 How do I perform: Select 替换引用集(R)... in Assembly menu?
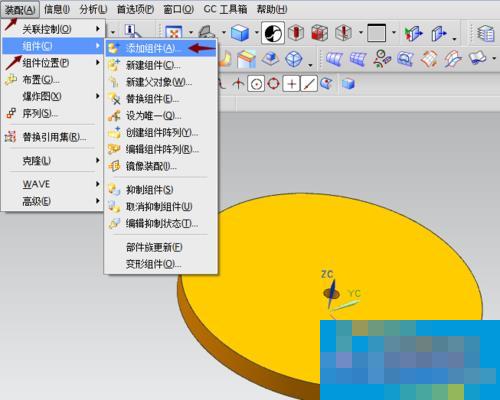53,137
